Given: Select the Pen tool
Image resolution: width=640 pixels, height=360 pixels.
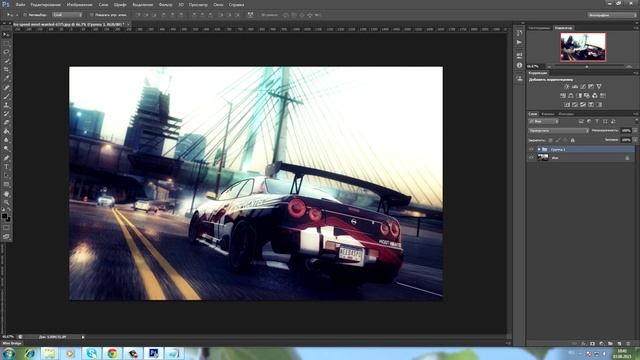Looking at the screenshot, I should pyautogui.click(x=6, y=158).
